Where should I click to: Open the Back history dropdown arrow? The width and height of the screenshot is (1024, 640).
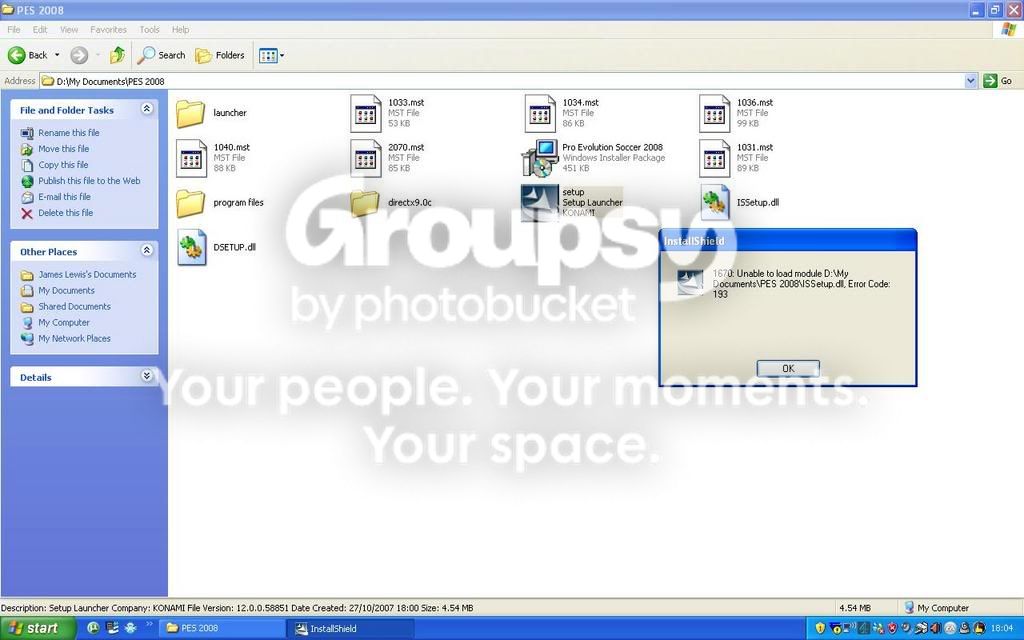click(57, 56)
